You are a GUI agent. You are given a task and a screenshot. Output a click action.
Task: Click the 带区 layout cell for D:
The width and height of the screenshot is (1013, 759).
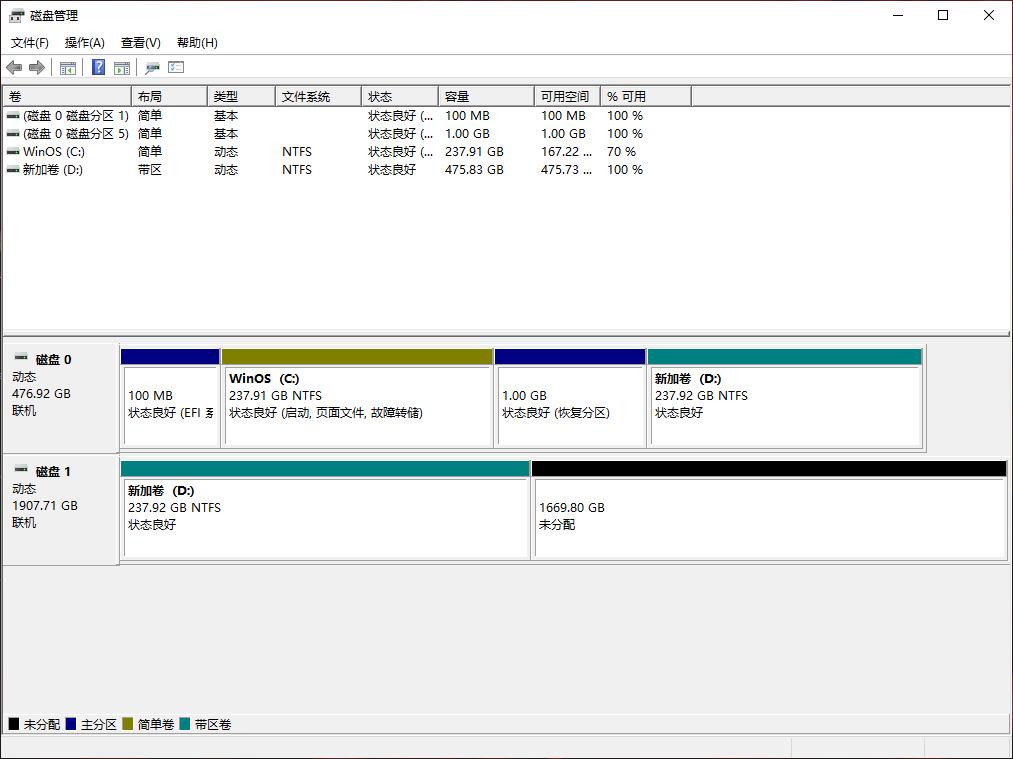150,170
